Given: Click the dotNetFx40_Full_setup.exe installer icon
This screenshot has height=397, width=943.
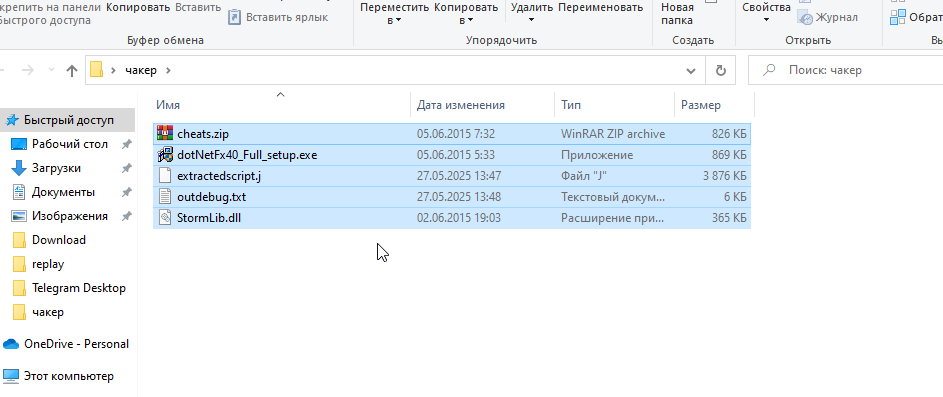Looking at the screenshot, I should click(165, 155).
